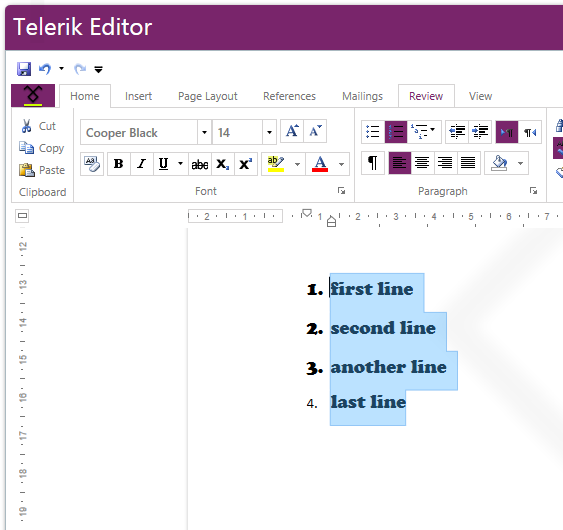
Task: Toggle Underline formatting
Action: (x=164, y=164)
